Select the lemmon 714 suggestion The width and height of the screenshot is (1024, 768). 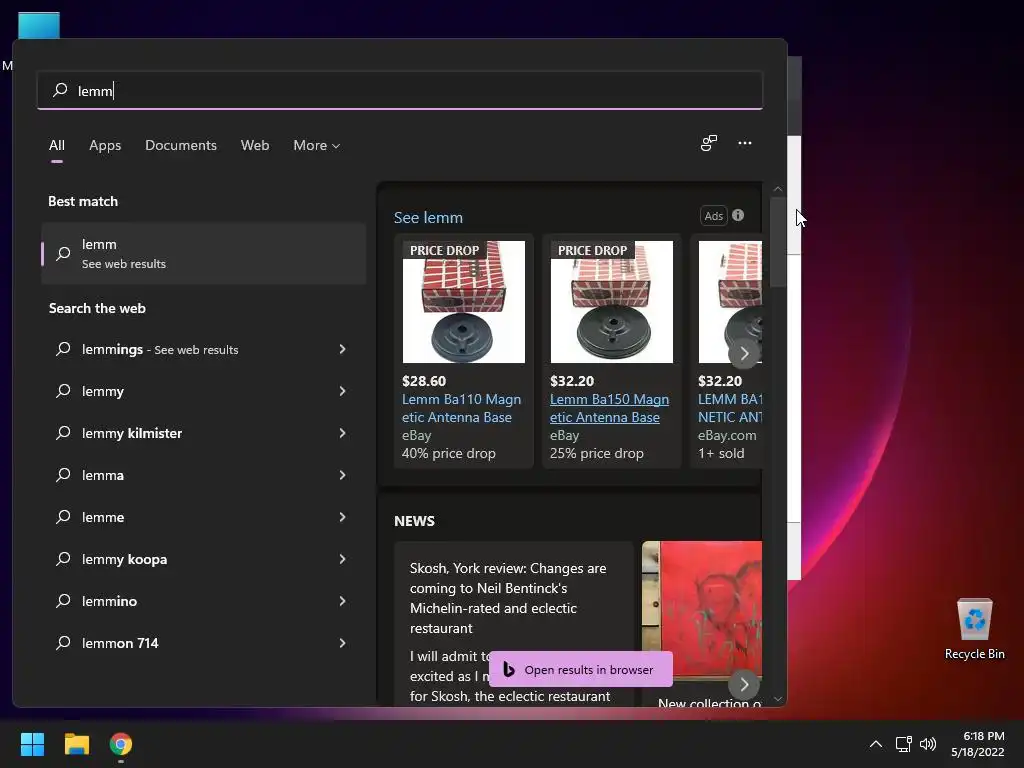[x=189, y=643]
